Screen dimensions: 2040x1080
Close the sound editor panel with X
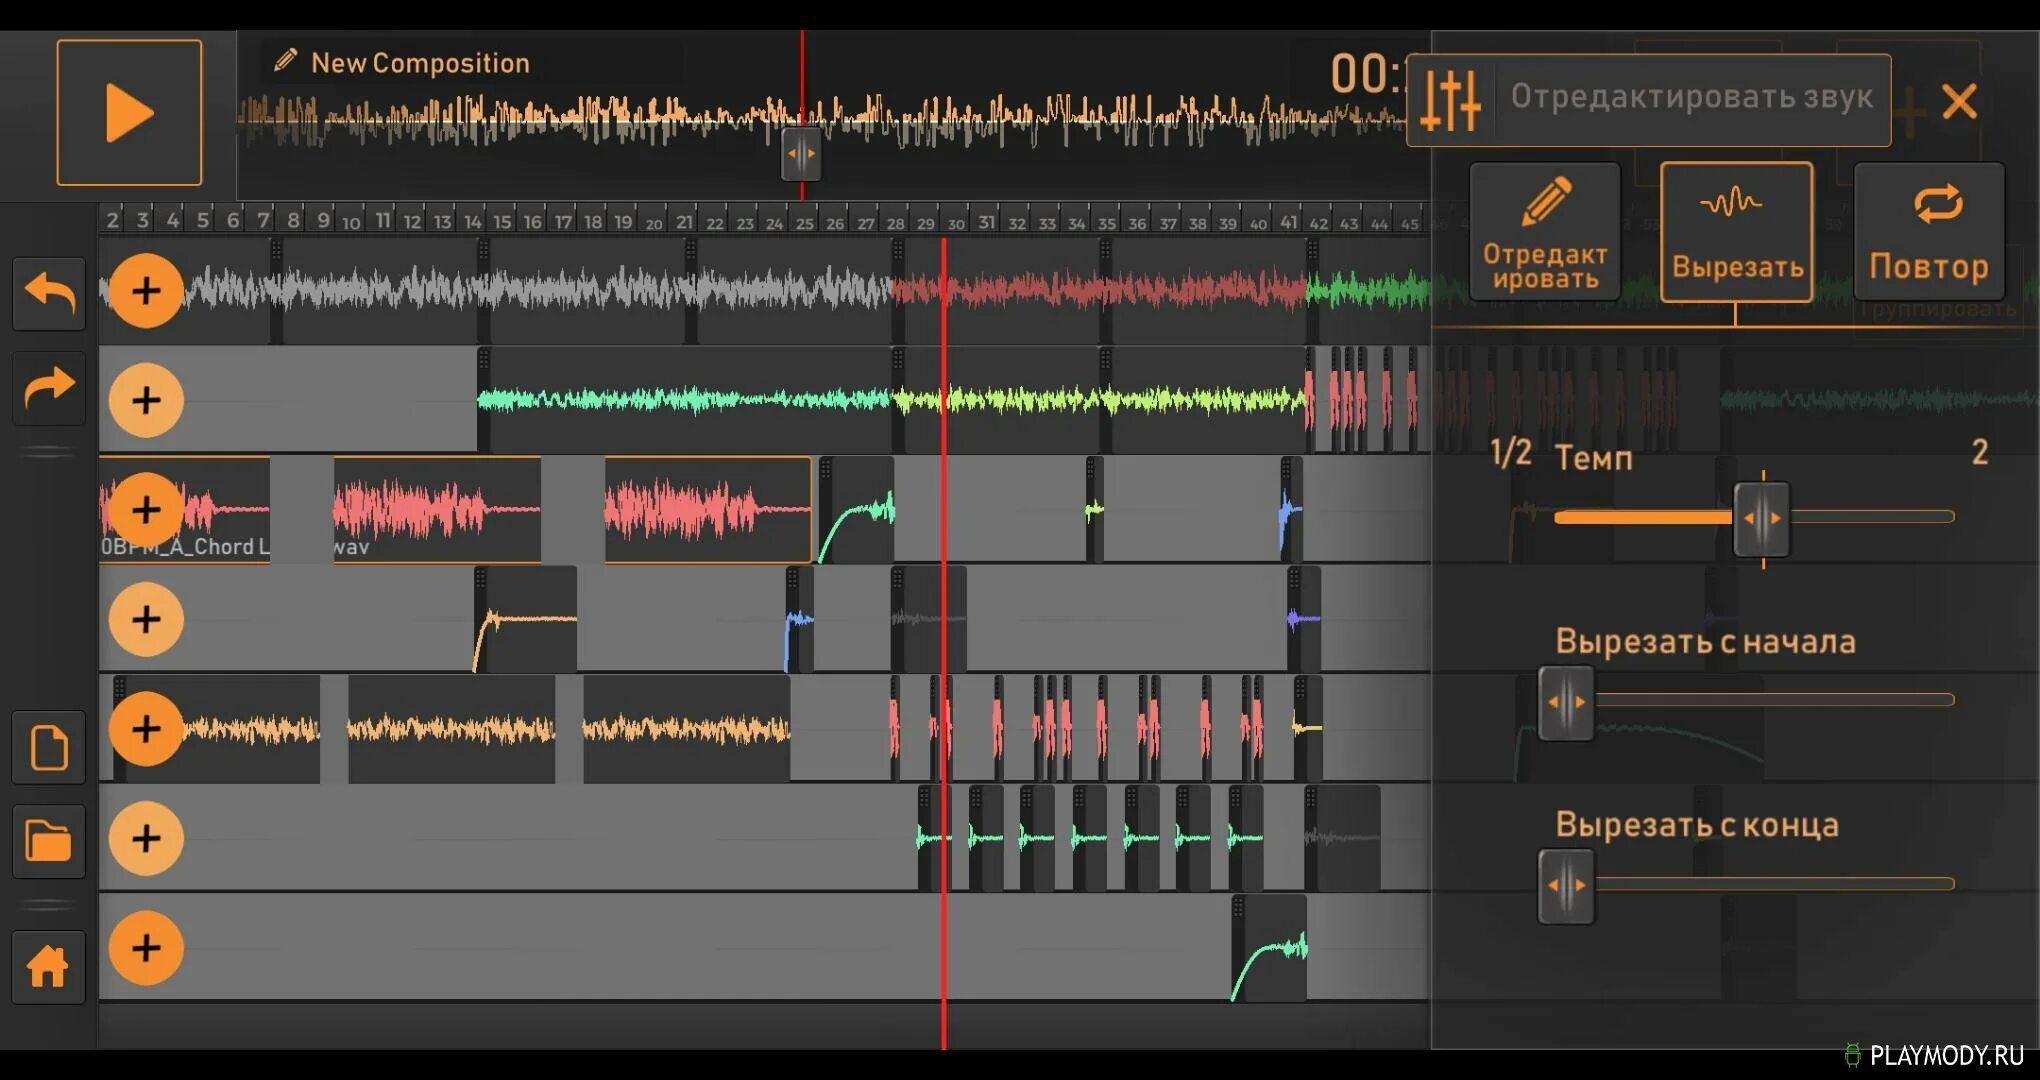(x=1959, y=101)
